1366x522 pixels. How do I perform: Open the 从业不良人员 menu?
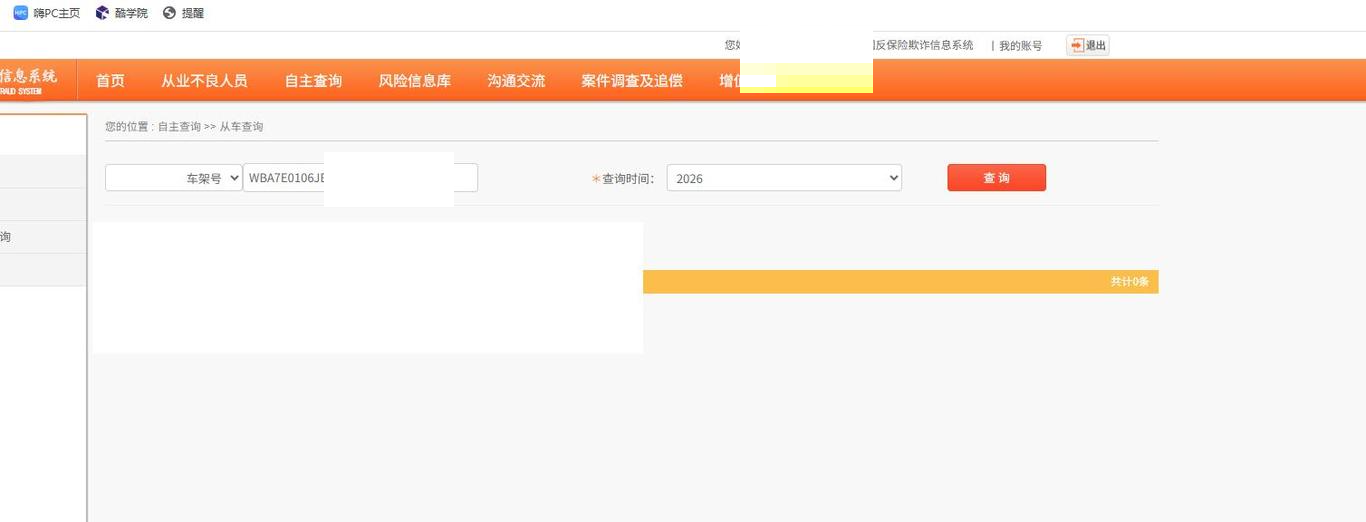click(x=204, y=81)
